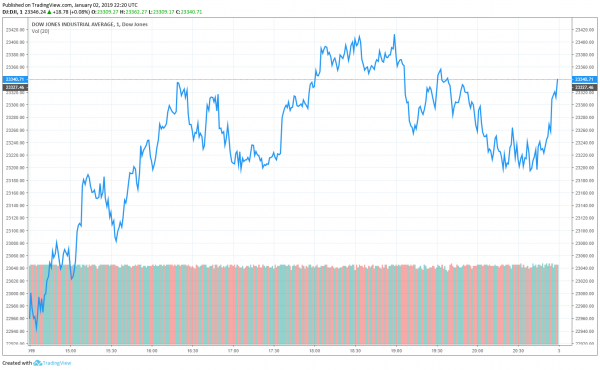Click the dark 23327.46 tag on left axis

coord(14,88)
